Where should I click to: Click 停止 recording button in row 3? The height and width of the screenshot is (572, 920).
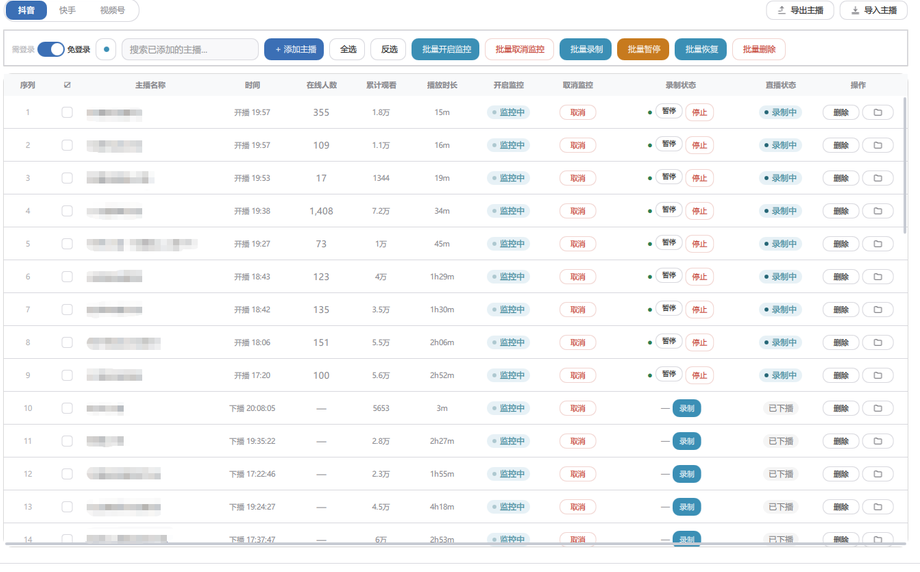click(699, 178)
